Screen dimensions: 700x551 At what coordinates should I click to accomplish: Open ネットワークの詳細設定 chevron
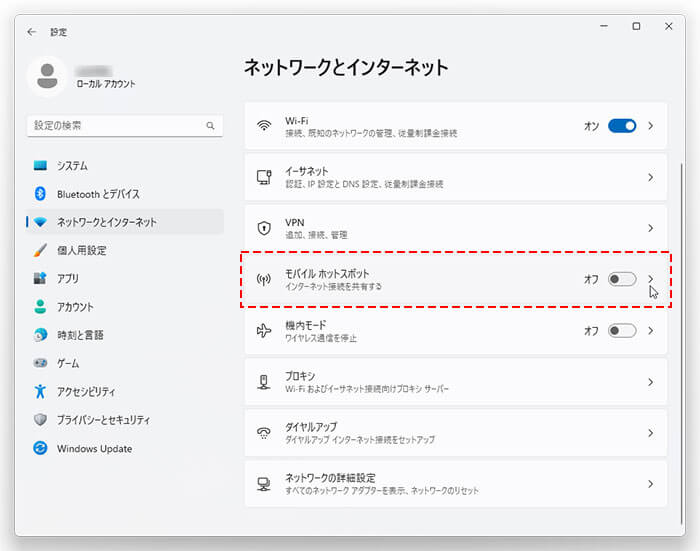coord(650,484)
